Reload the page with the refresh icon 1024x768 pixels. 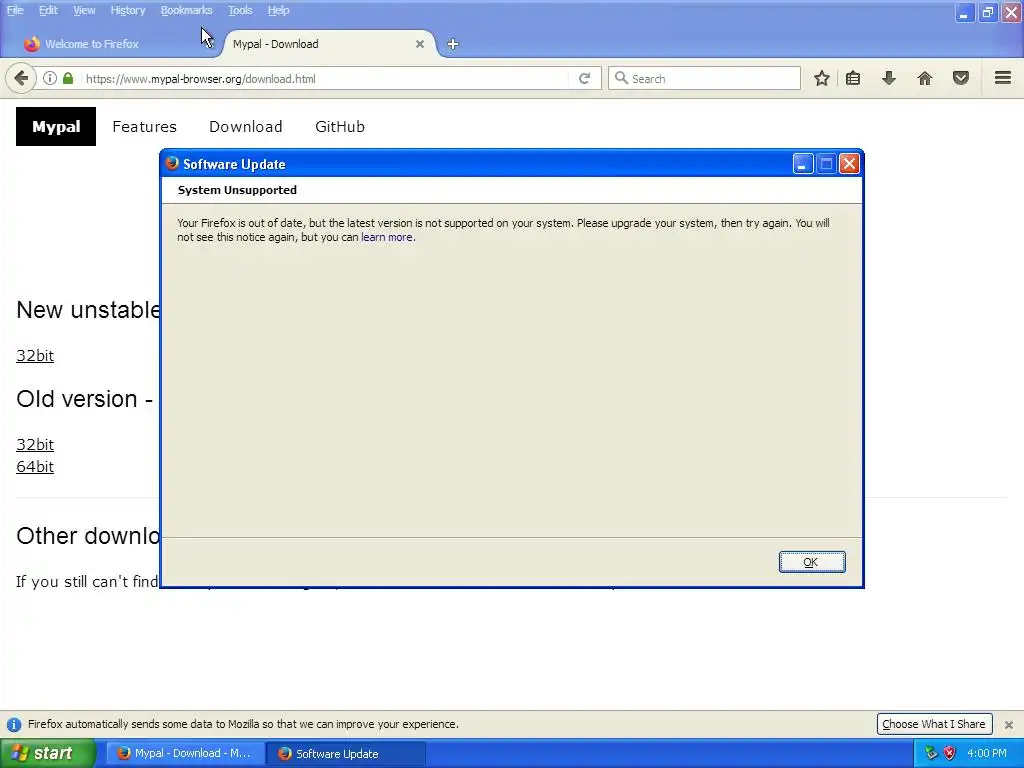(584, 78)
